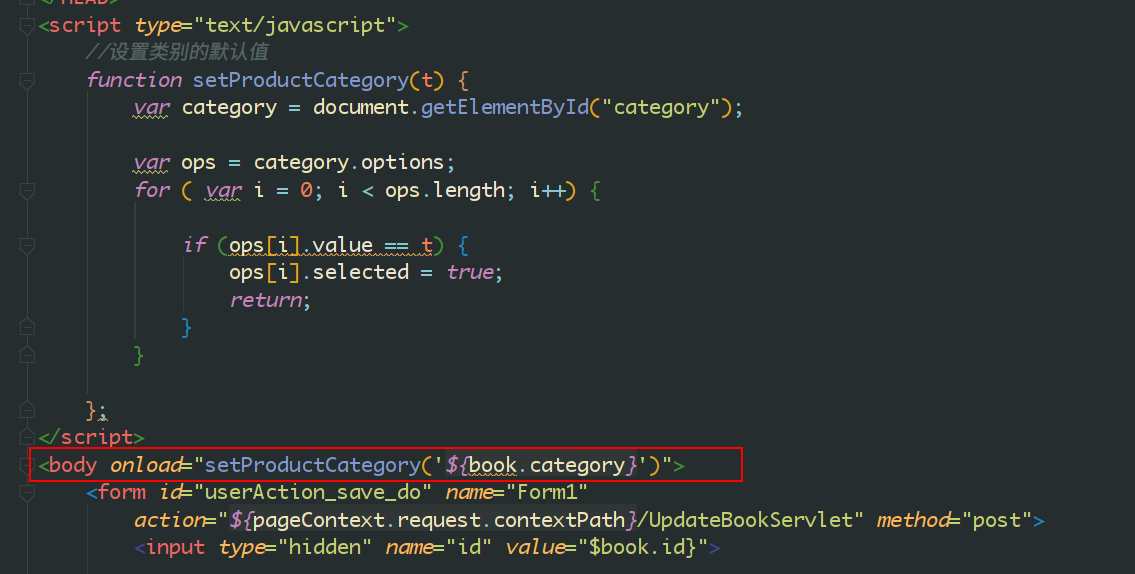Click the for keyword

click(152, 190)
